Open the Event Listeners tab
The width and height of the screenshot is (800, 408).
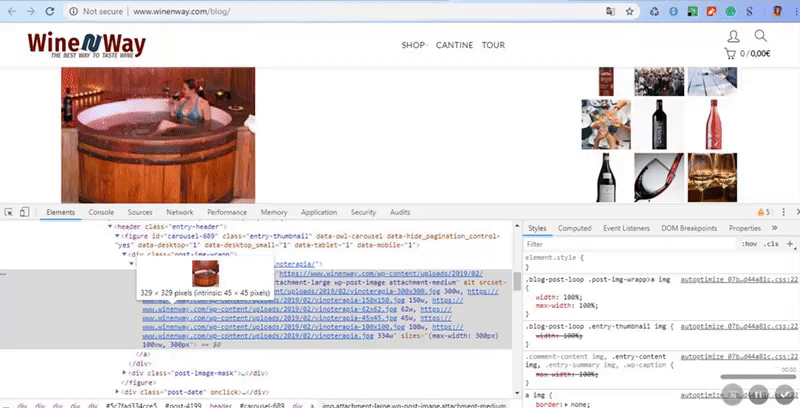627,228
